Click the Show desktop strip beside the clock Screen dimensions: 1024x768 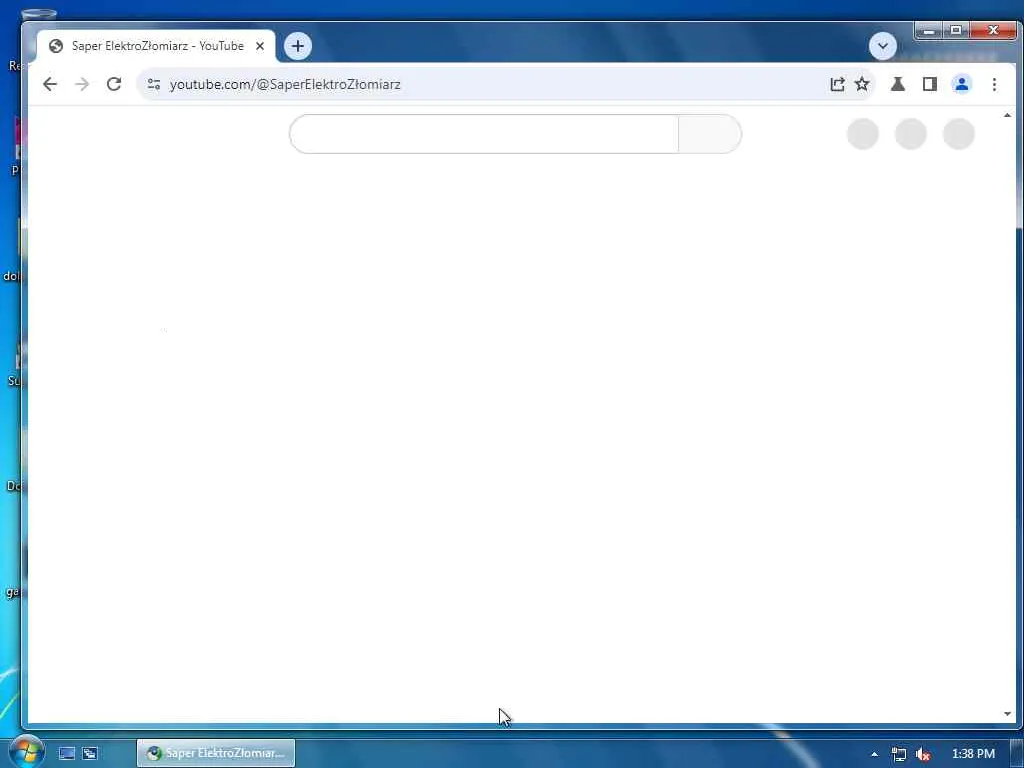(x=1017, y=754)
